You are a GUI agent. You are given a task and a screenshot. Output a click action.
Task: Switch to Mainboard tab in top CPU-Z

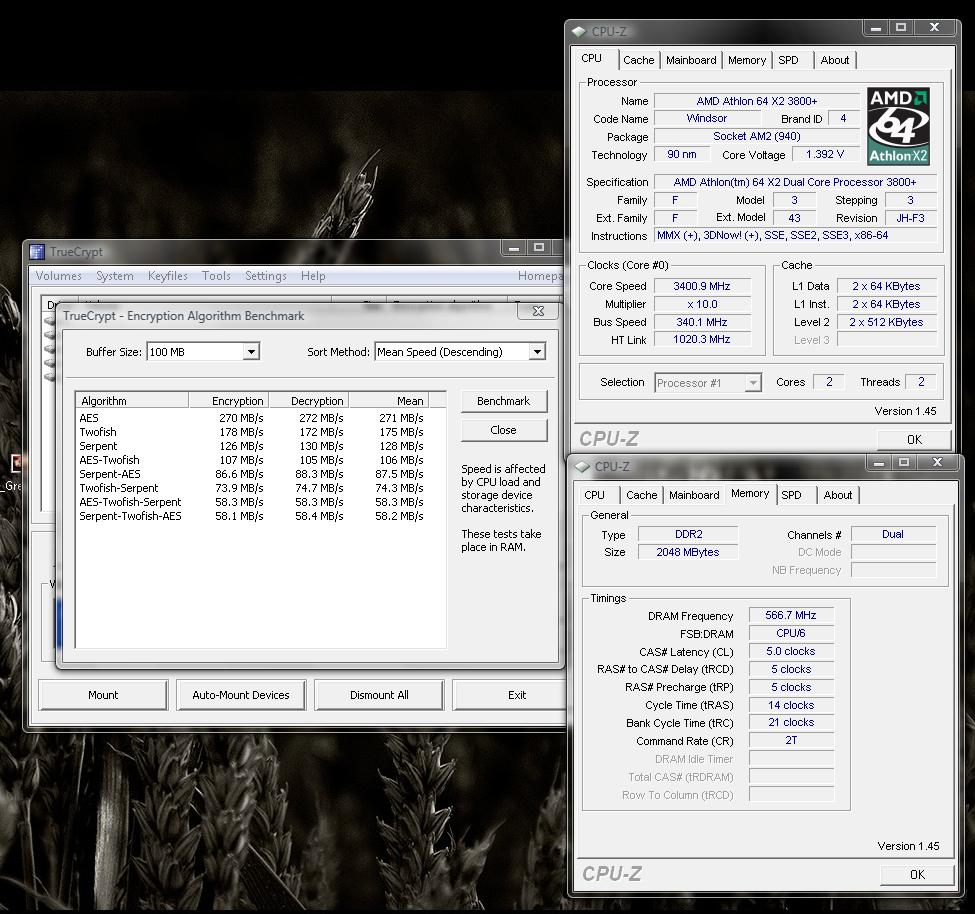(691, 60)
